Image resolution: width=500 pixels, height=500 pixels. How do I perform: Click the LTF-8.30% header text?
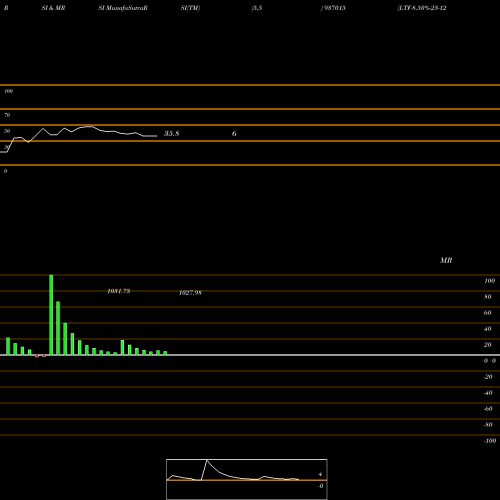pyautogui.click(x=422, y=8)
